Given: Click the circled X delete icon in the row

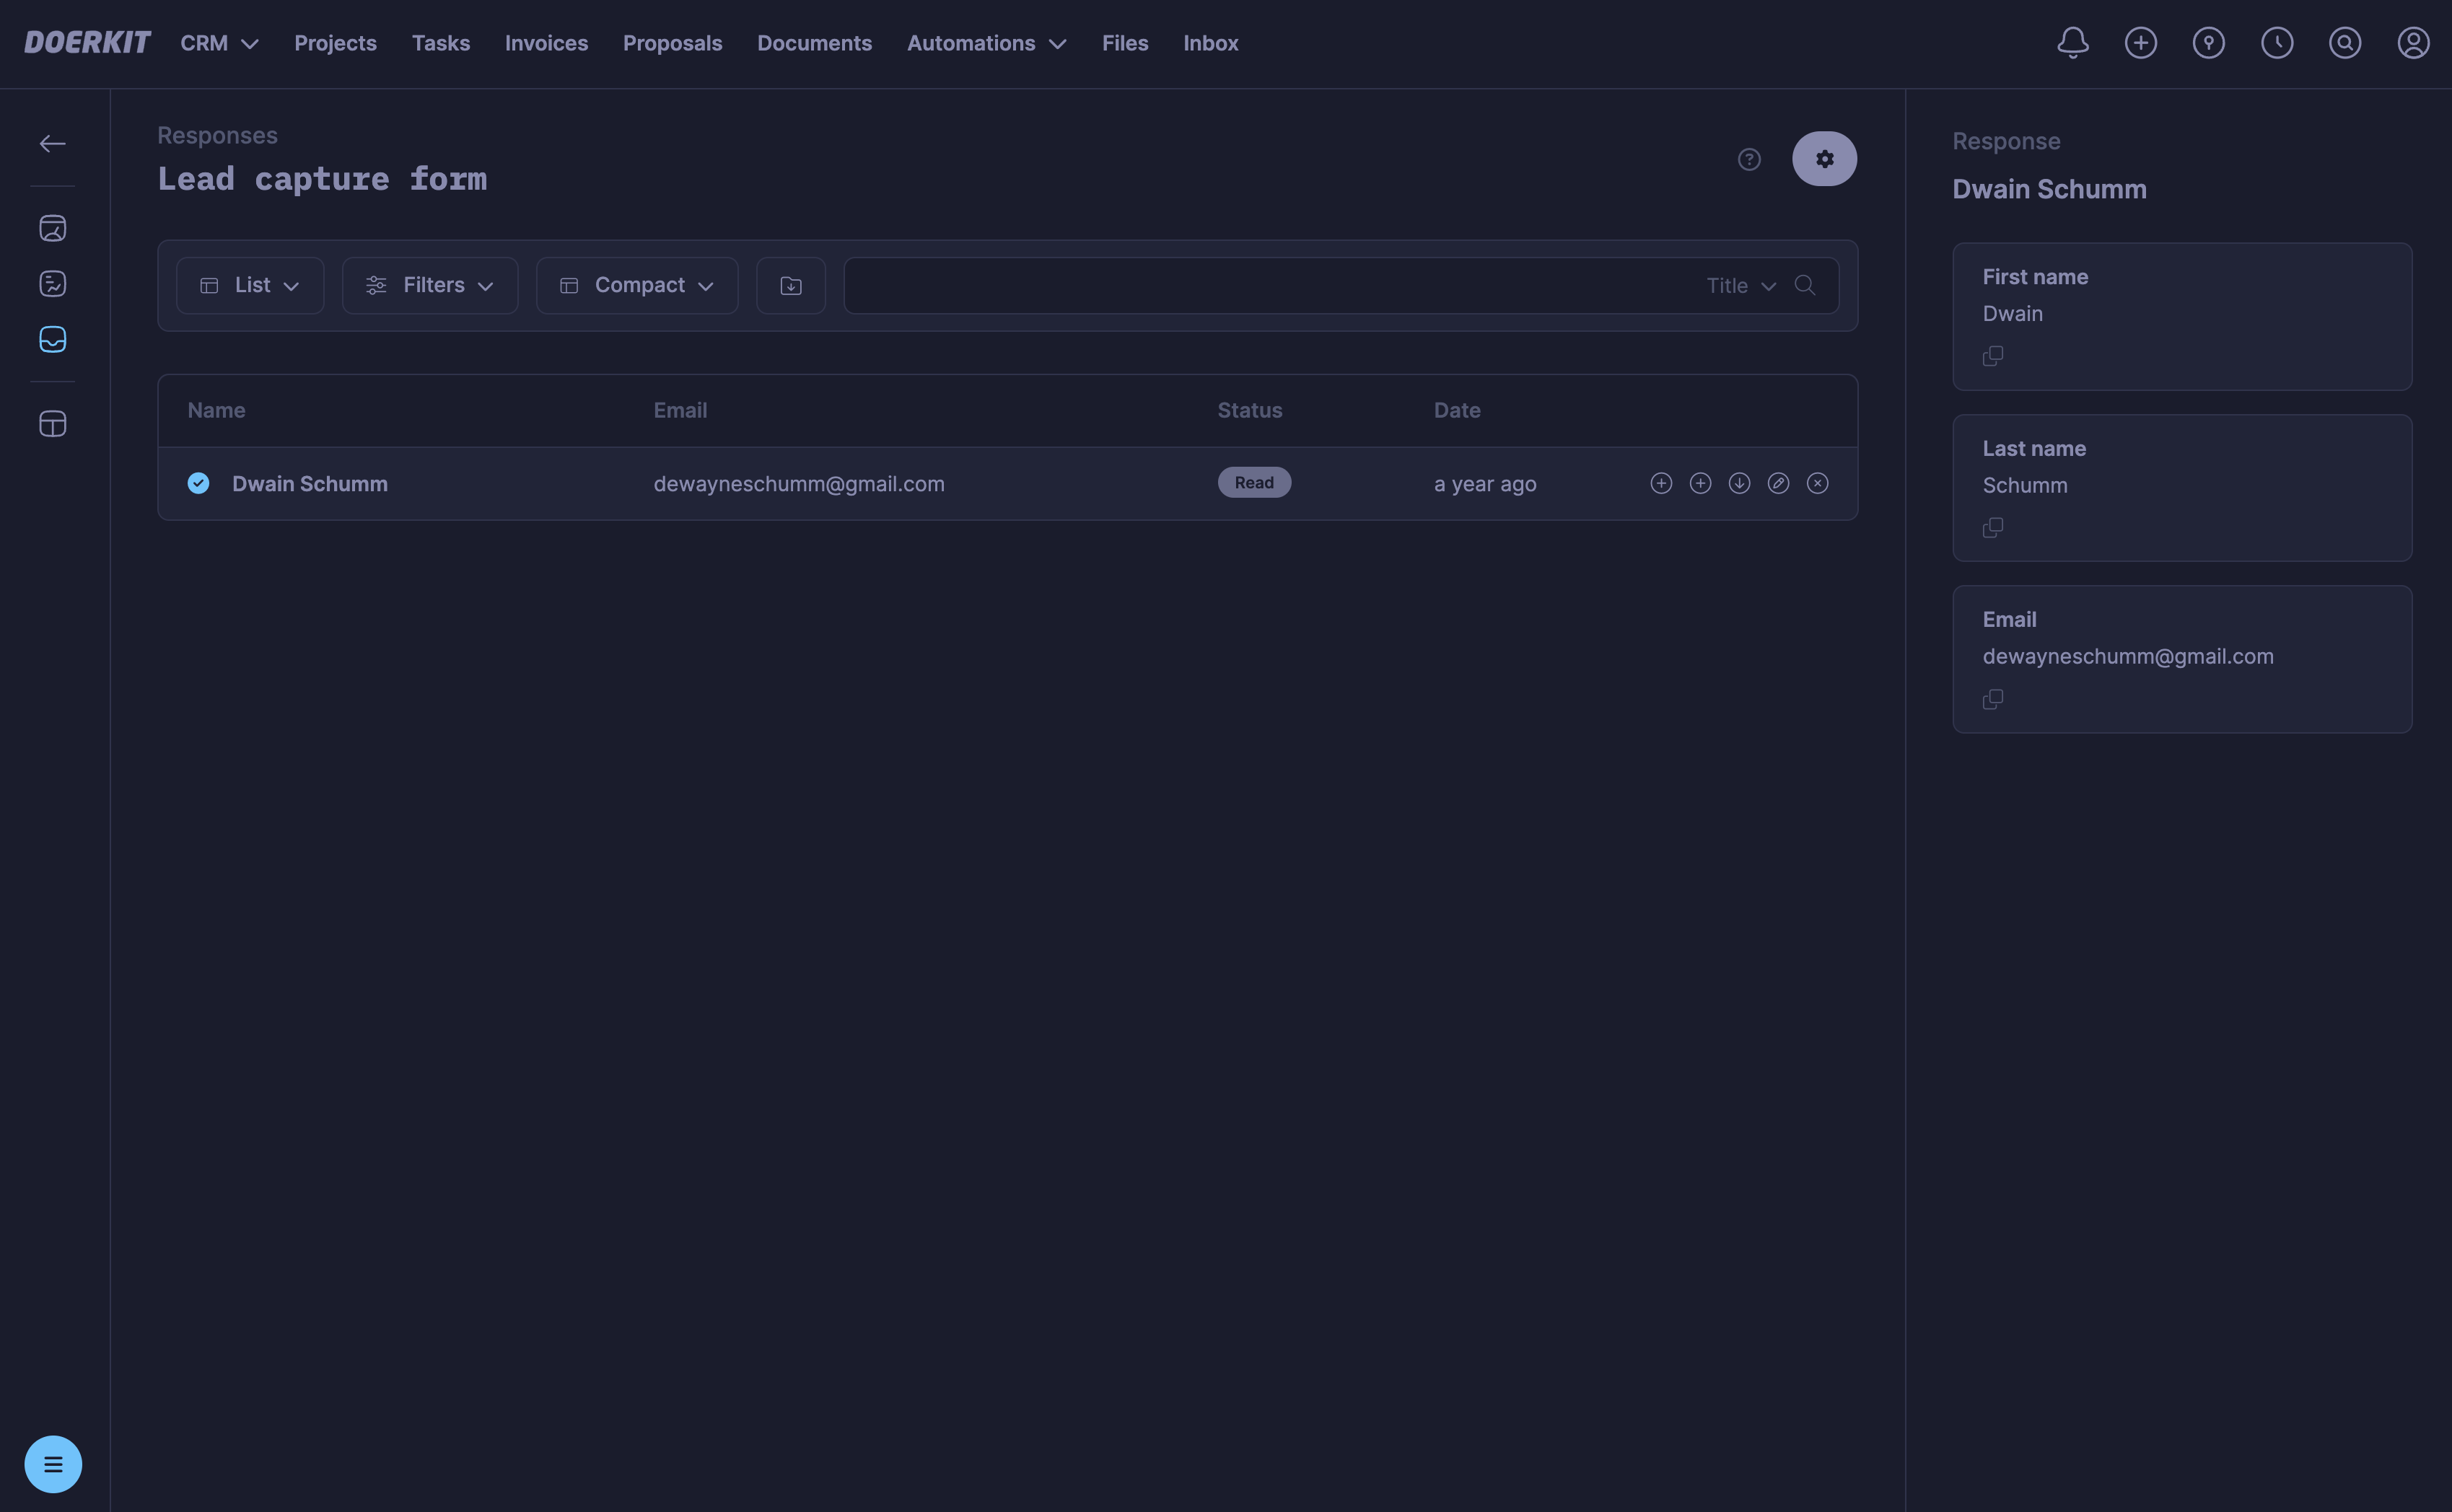Looking at the screenshot, I should point(1817,483).
